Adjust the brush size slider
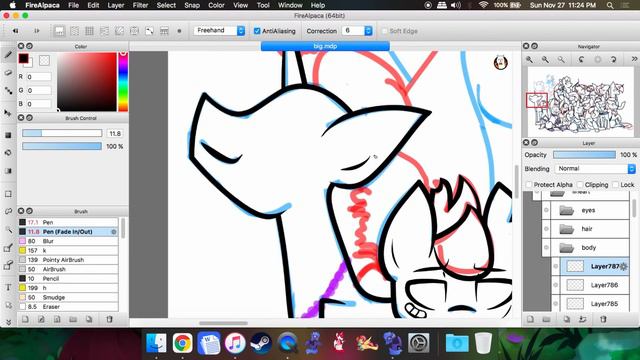Image resolution: width=640 pixels, height=360 pixels. (x=62, y=133)
